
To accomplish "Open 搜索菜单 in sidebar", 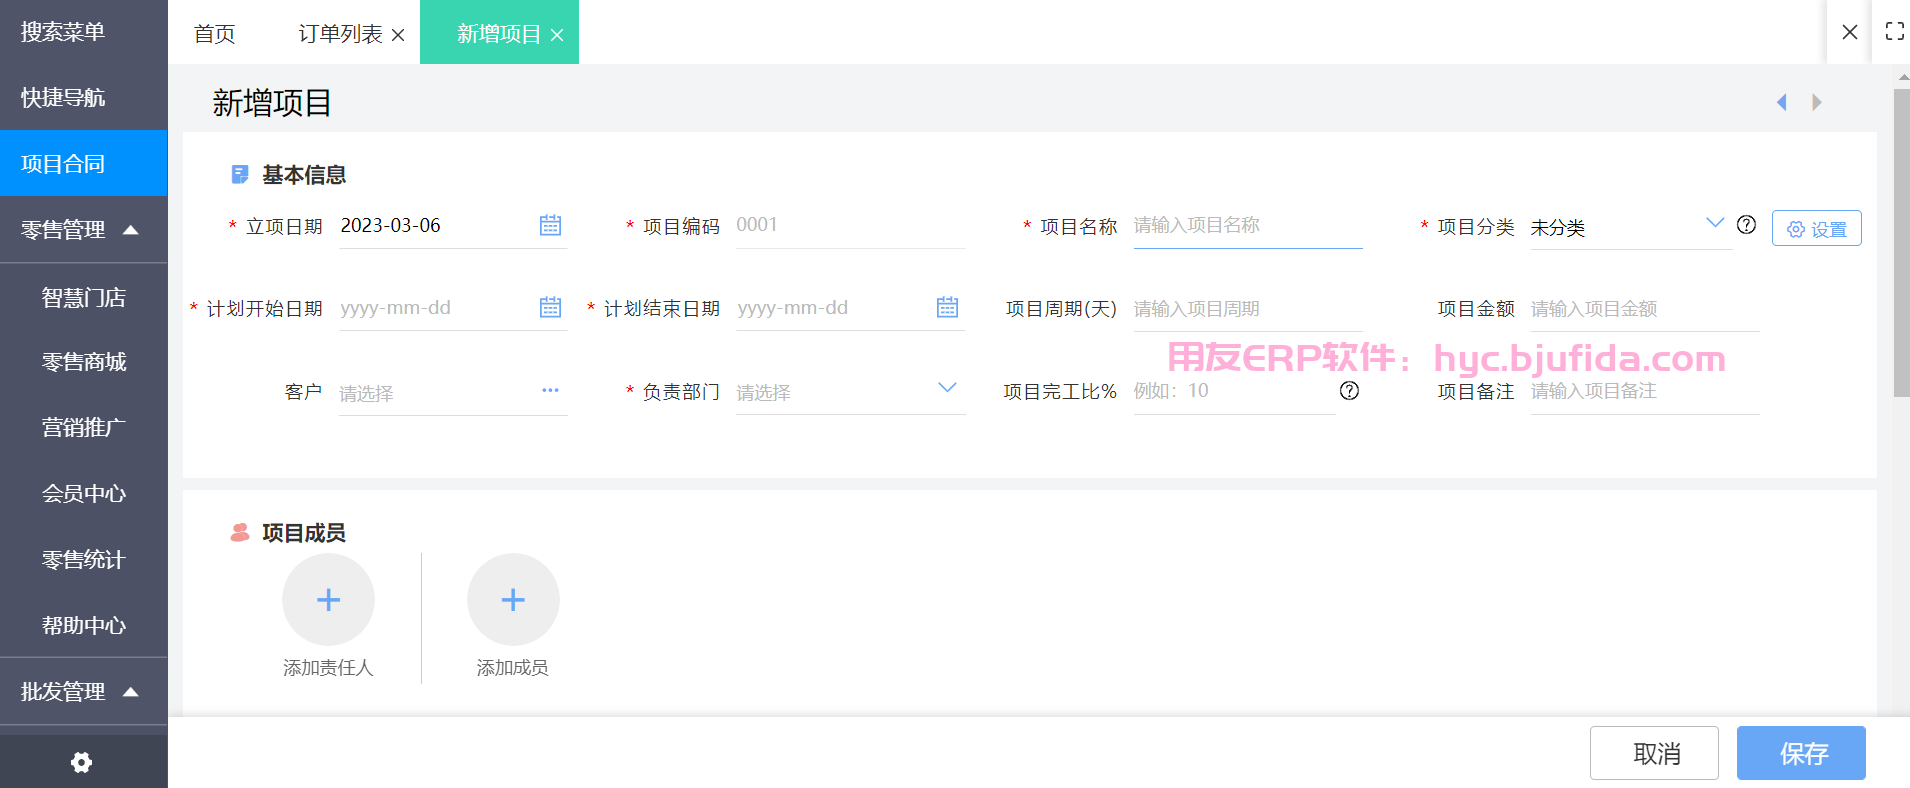I will [84, 32].
